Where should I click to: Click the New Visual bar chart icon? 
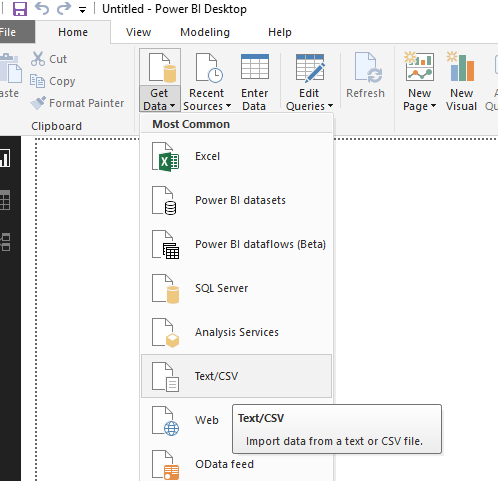[x=462, y=66]
